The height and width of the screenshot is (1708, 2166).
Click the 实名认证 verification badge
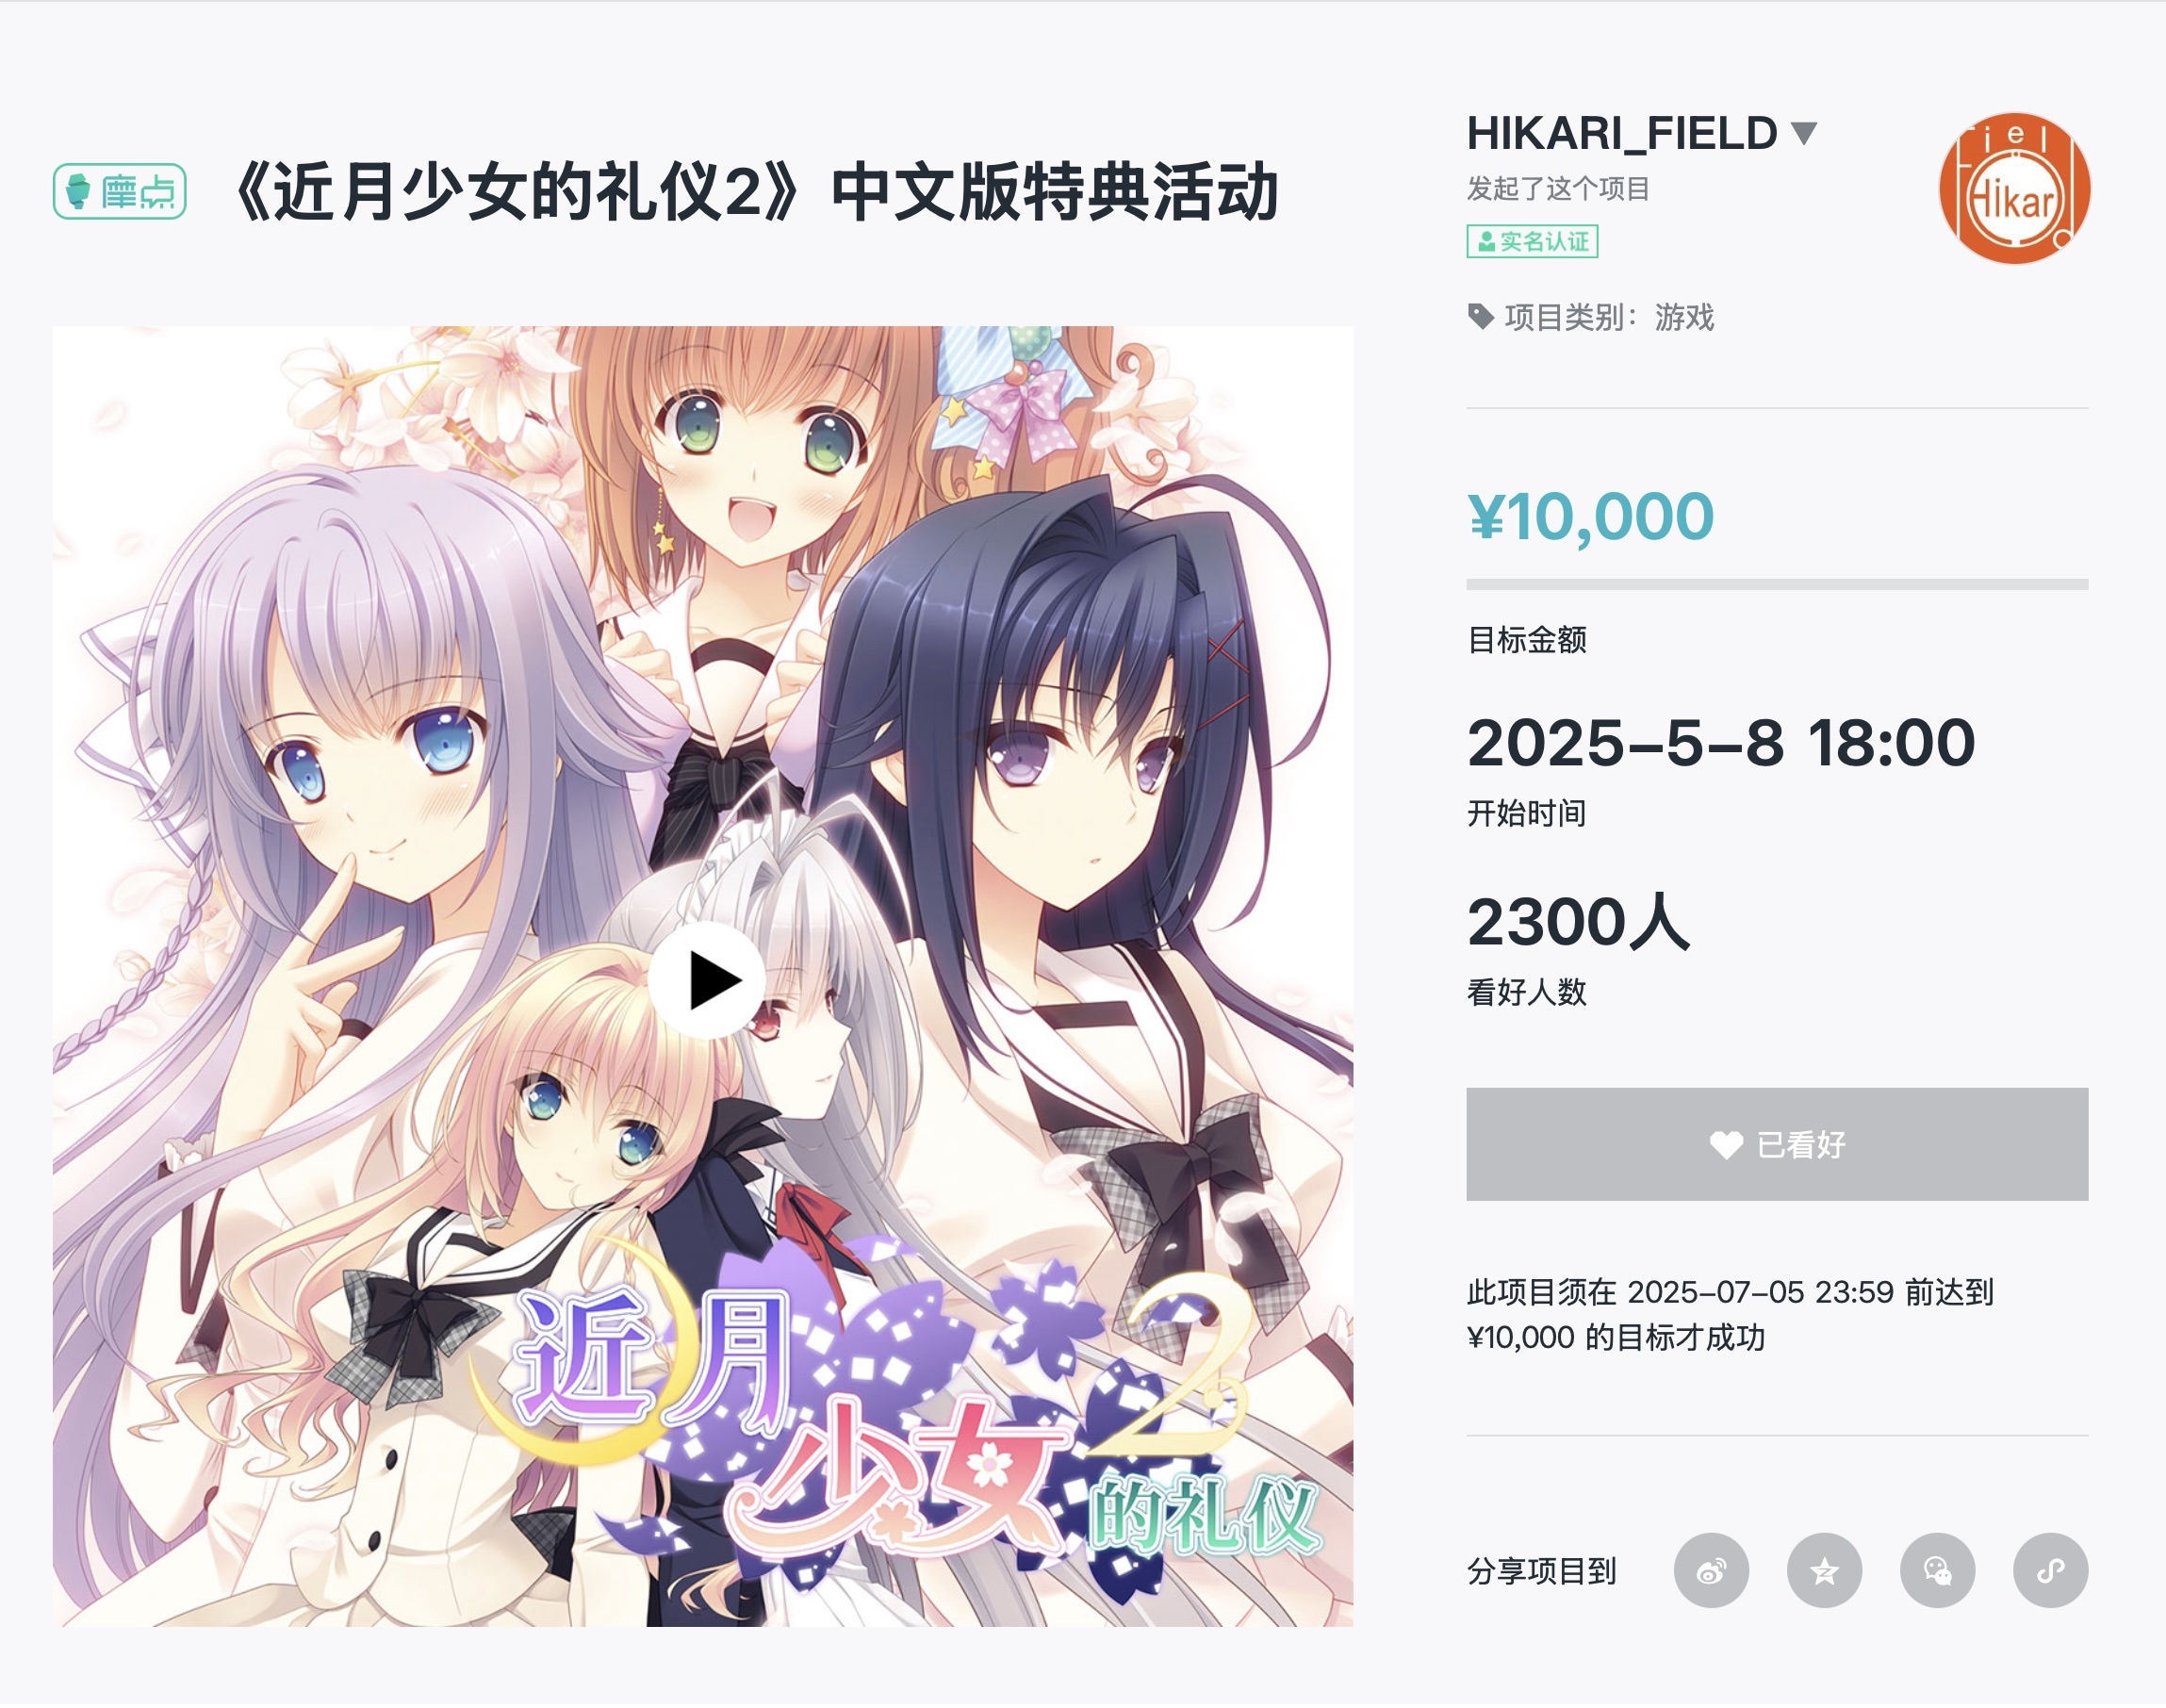1532,242
